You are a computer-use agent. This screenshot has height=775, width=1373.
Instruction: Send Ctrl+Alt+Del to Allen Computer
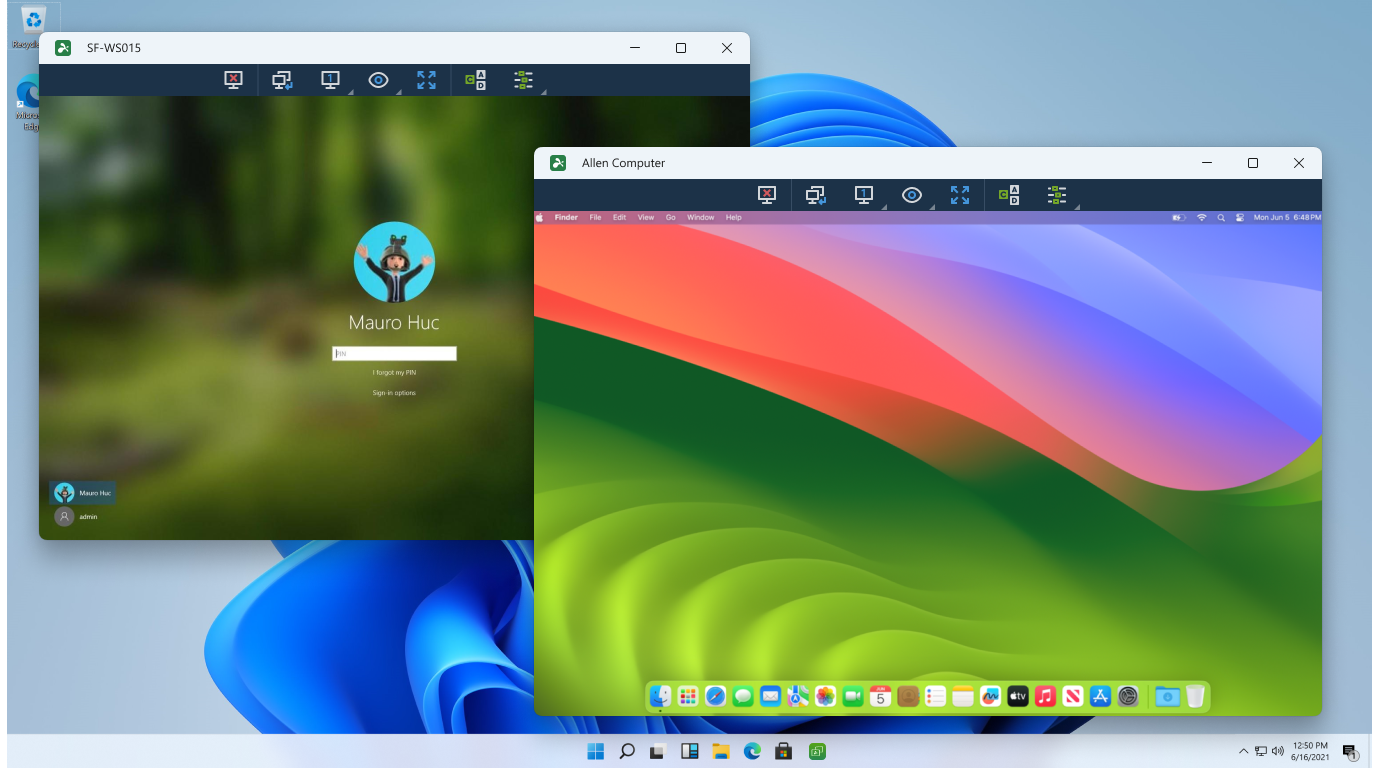(767, 195)
